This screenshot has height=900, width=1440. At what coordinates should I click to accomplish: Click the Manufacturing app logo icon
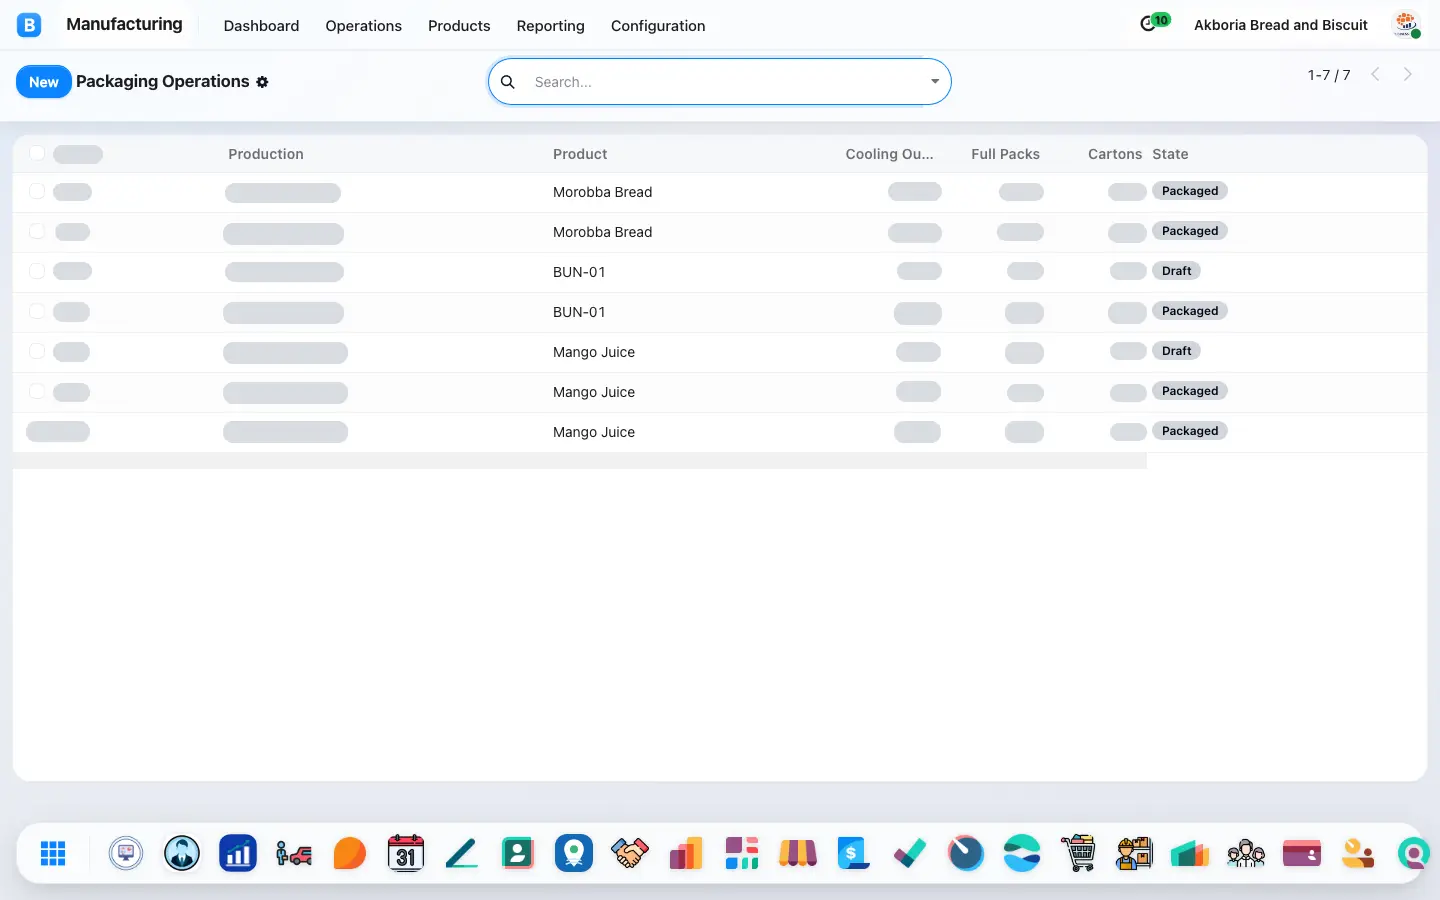click(29, 25)
